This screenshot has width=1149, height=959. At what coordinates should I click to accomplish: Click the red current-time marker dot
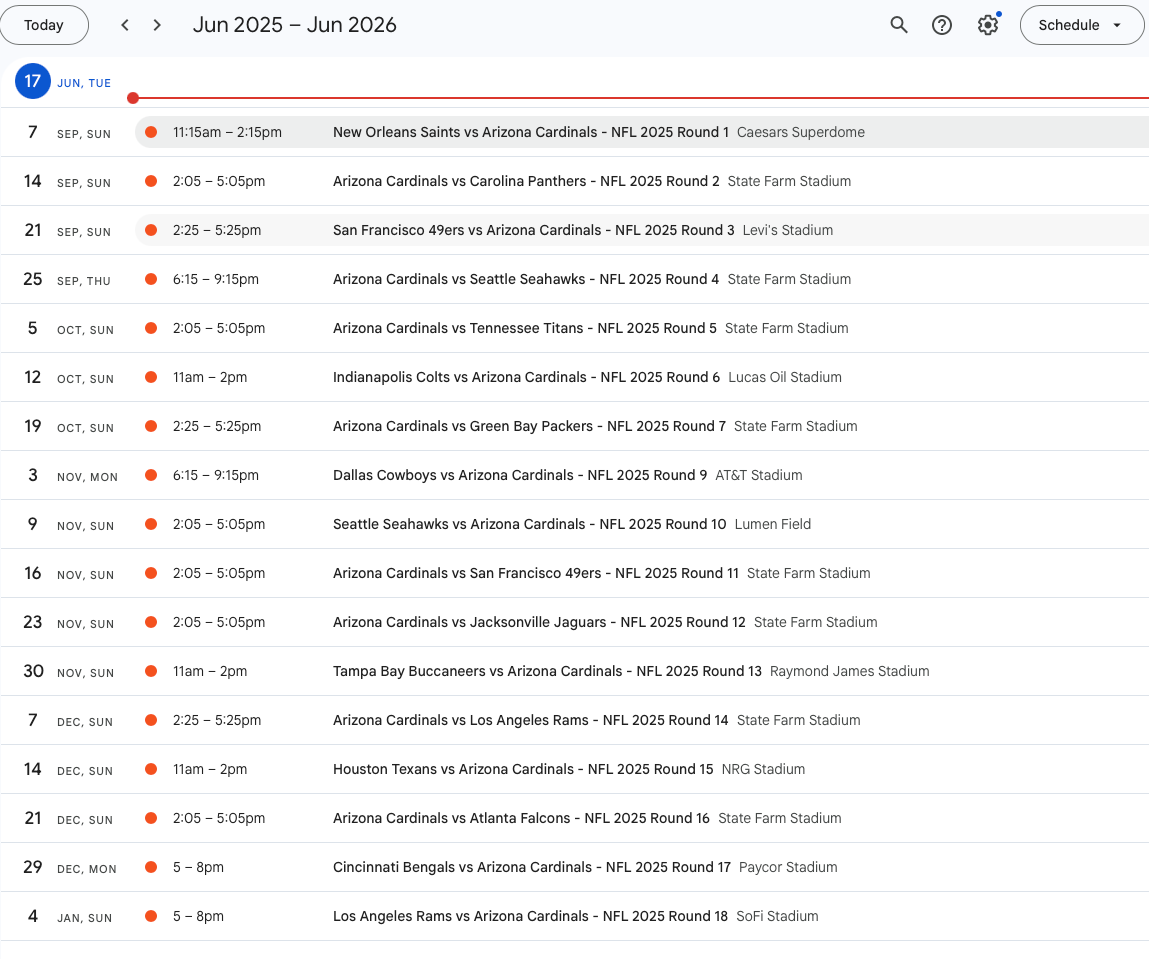[133, 98]
